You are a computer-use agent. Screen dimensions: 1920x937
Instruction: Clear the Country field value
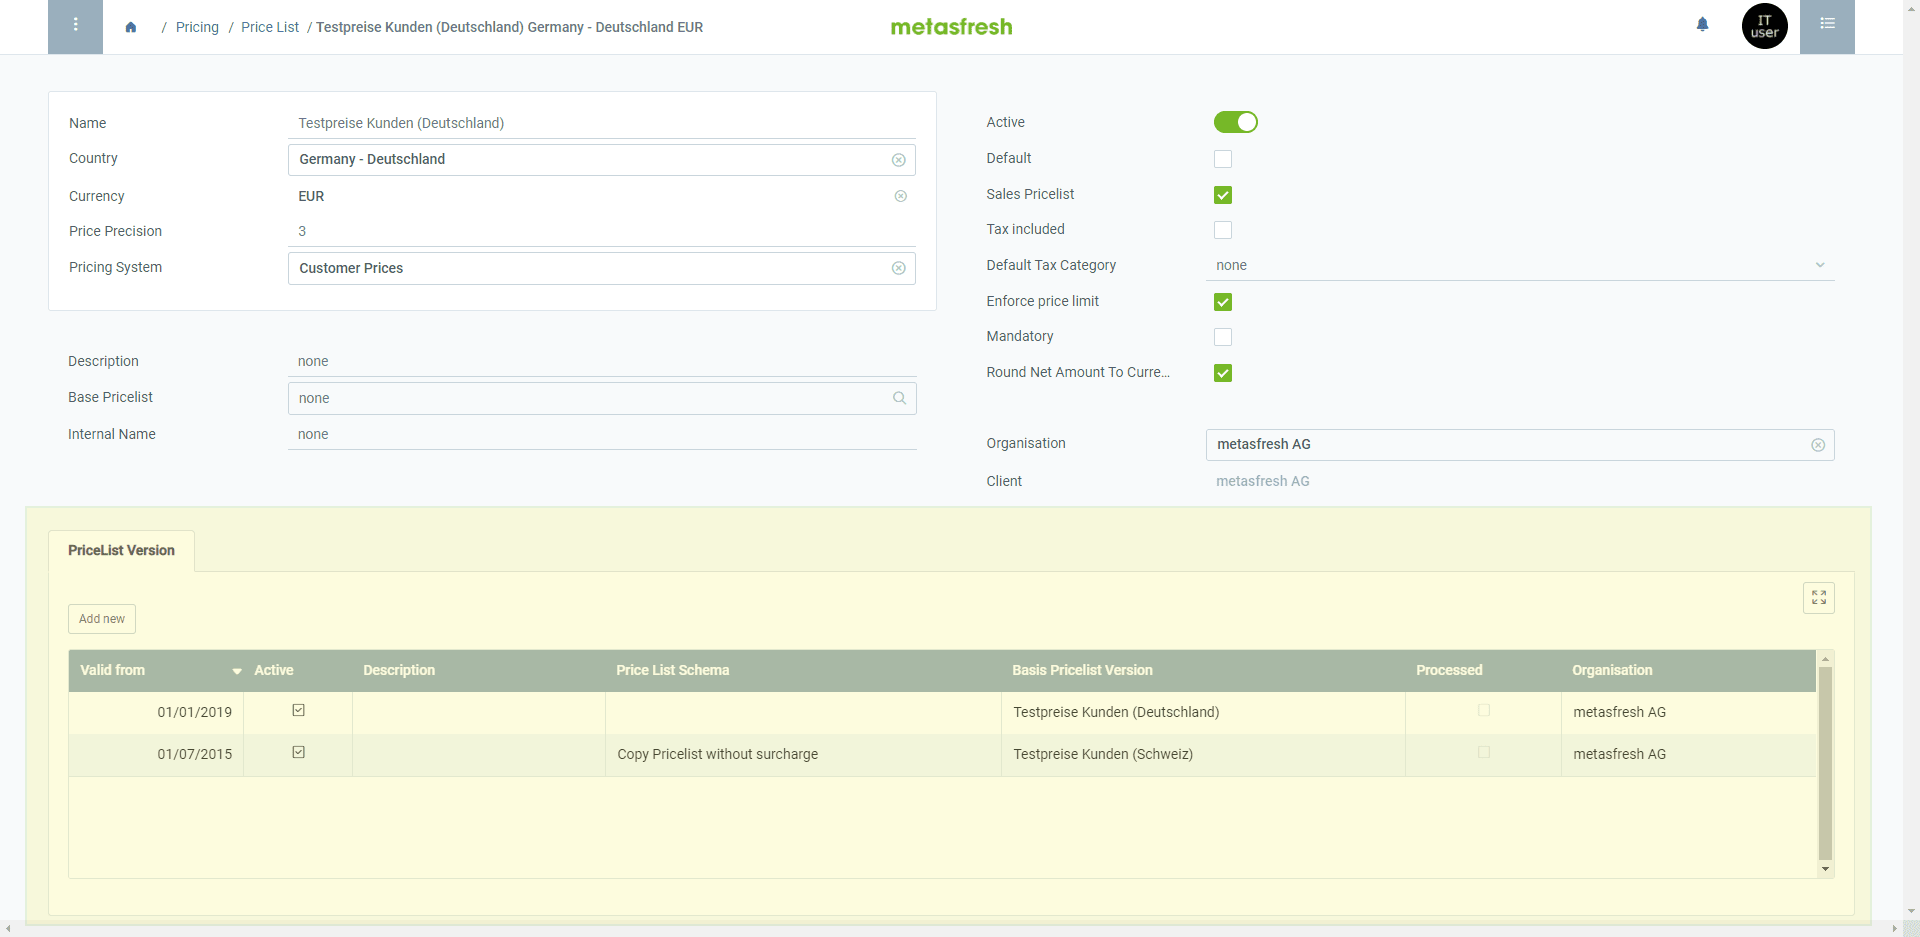click(898, 160)
